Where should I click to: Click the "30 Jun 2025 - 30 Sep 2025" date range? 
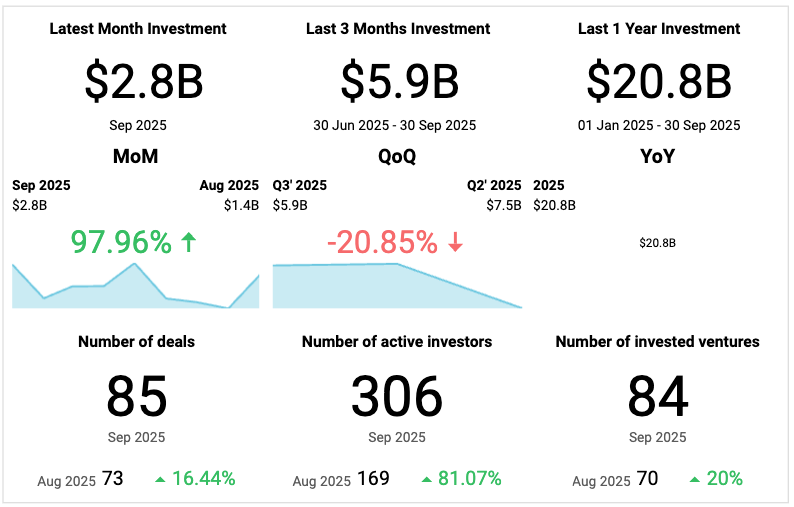coord(397,126)
